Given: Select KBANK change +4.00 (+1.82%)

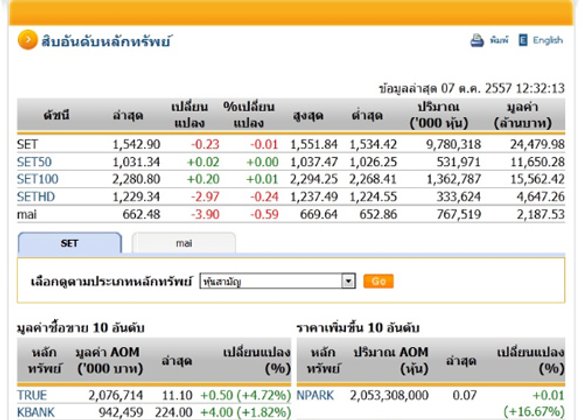Looking at the screenshot, I should point(245,412).
